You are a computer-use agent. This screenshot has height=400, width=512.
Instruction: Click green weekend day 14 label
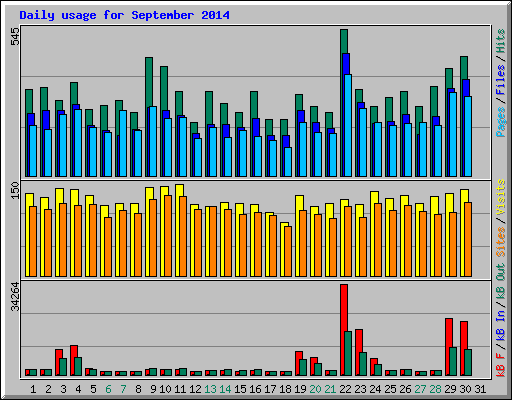[225, 389]
